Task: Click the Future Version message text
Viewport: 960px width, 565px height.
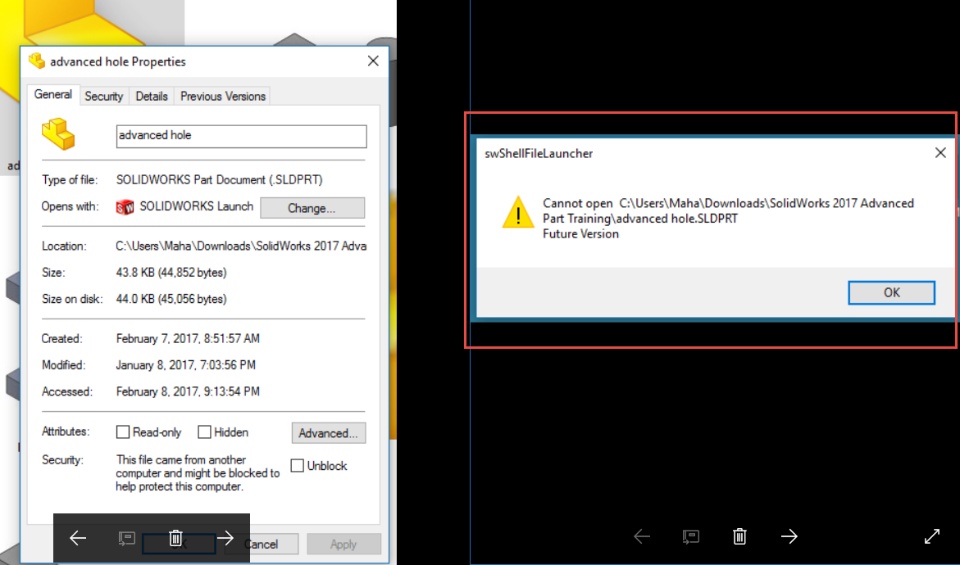Action: [580, 234]
